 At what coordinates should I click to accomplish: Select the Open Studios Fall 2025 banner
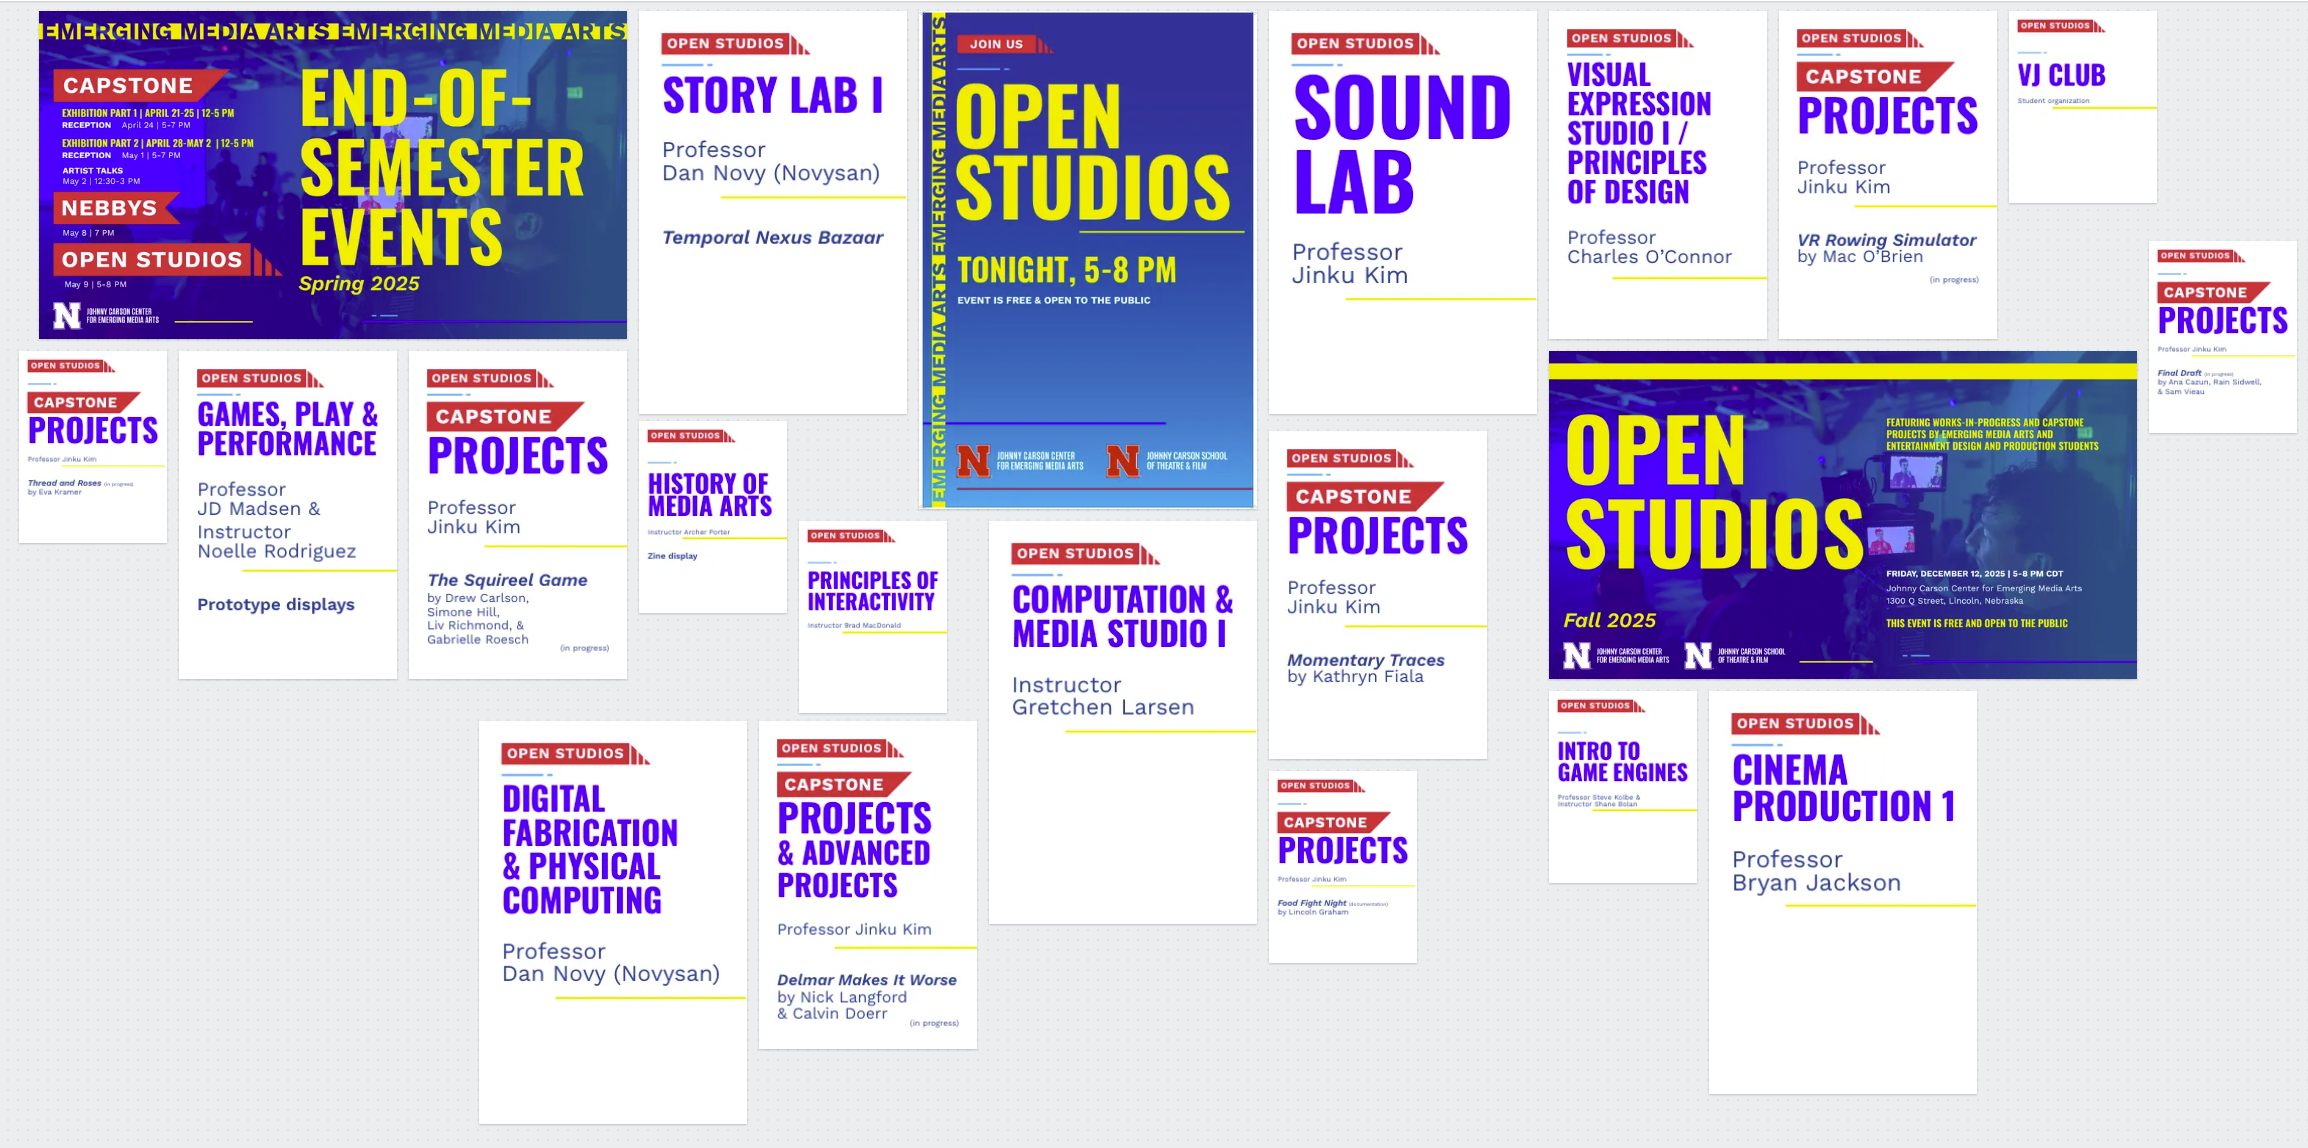coord(1842,515)
